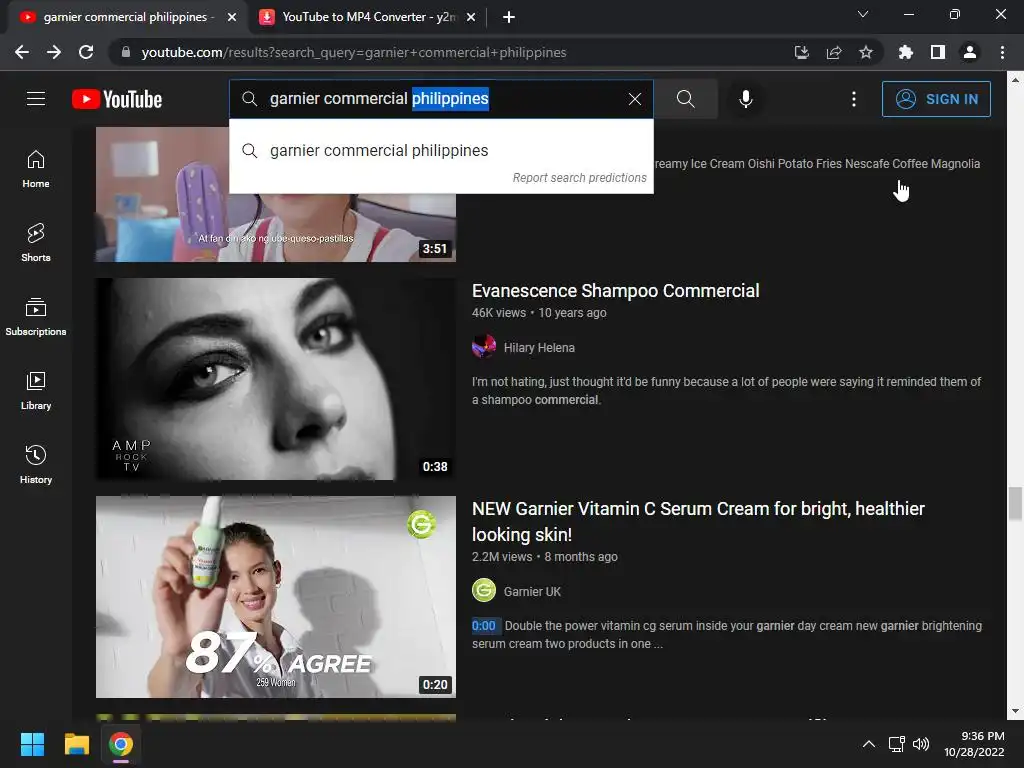Click the Chrome taskbar icon
This screenshot has height=768, width=1024.
(121, 744)
